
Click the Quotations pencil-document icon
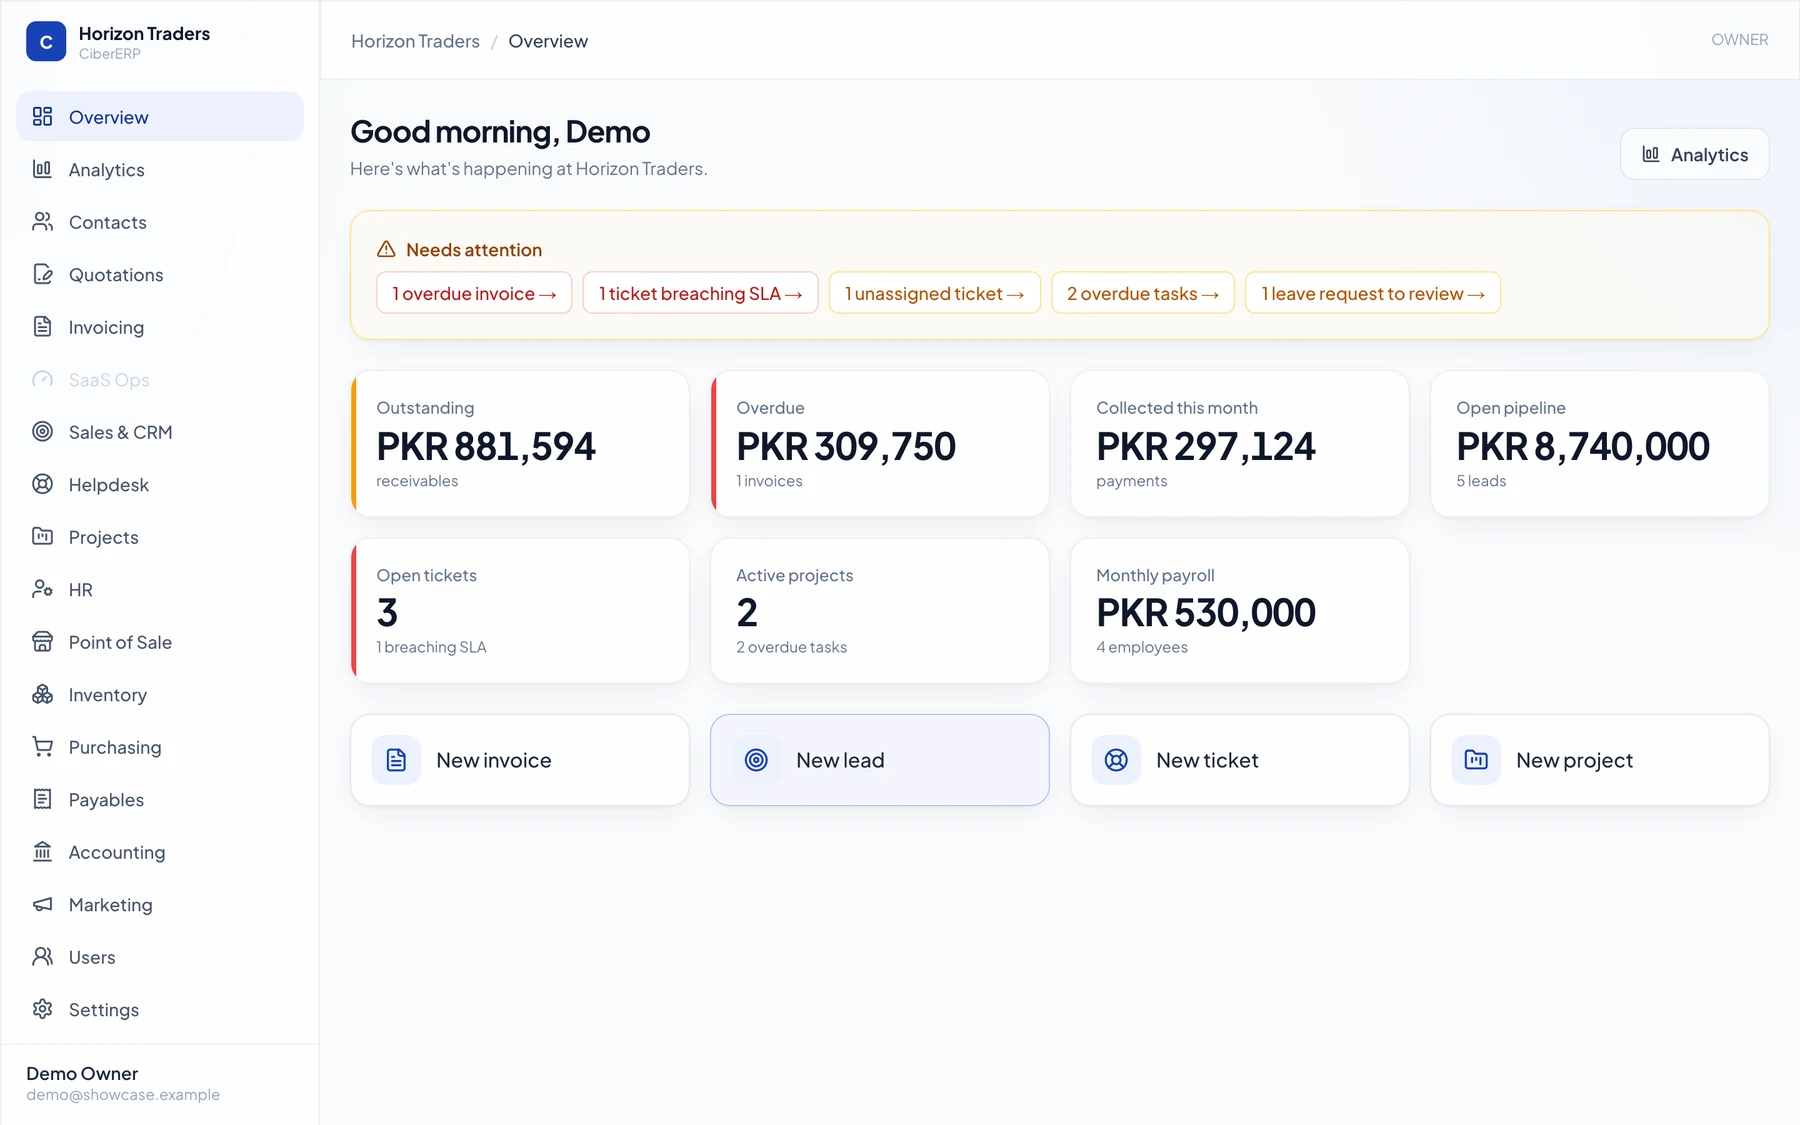click(42, 274)
